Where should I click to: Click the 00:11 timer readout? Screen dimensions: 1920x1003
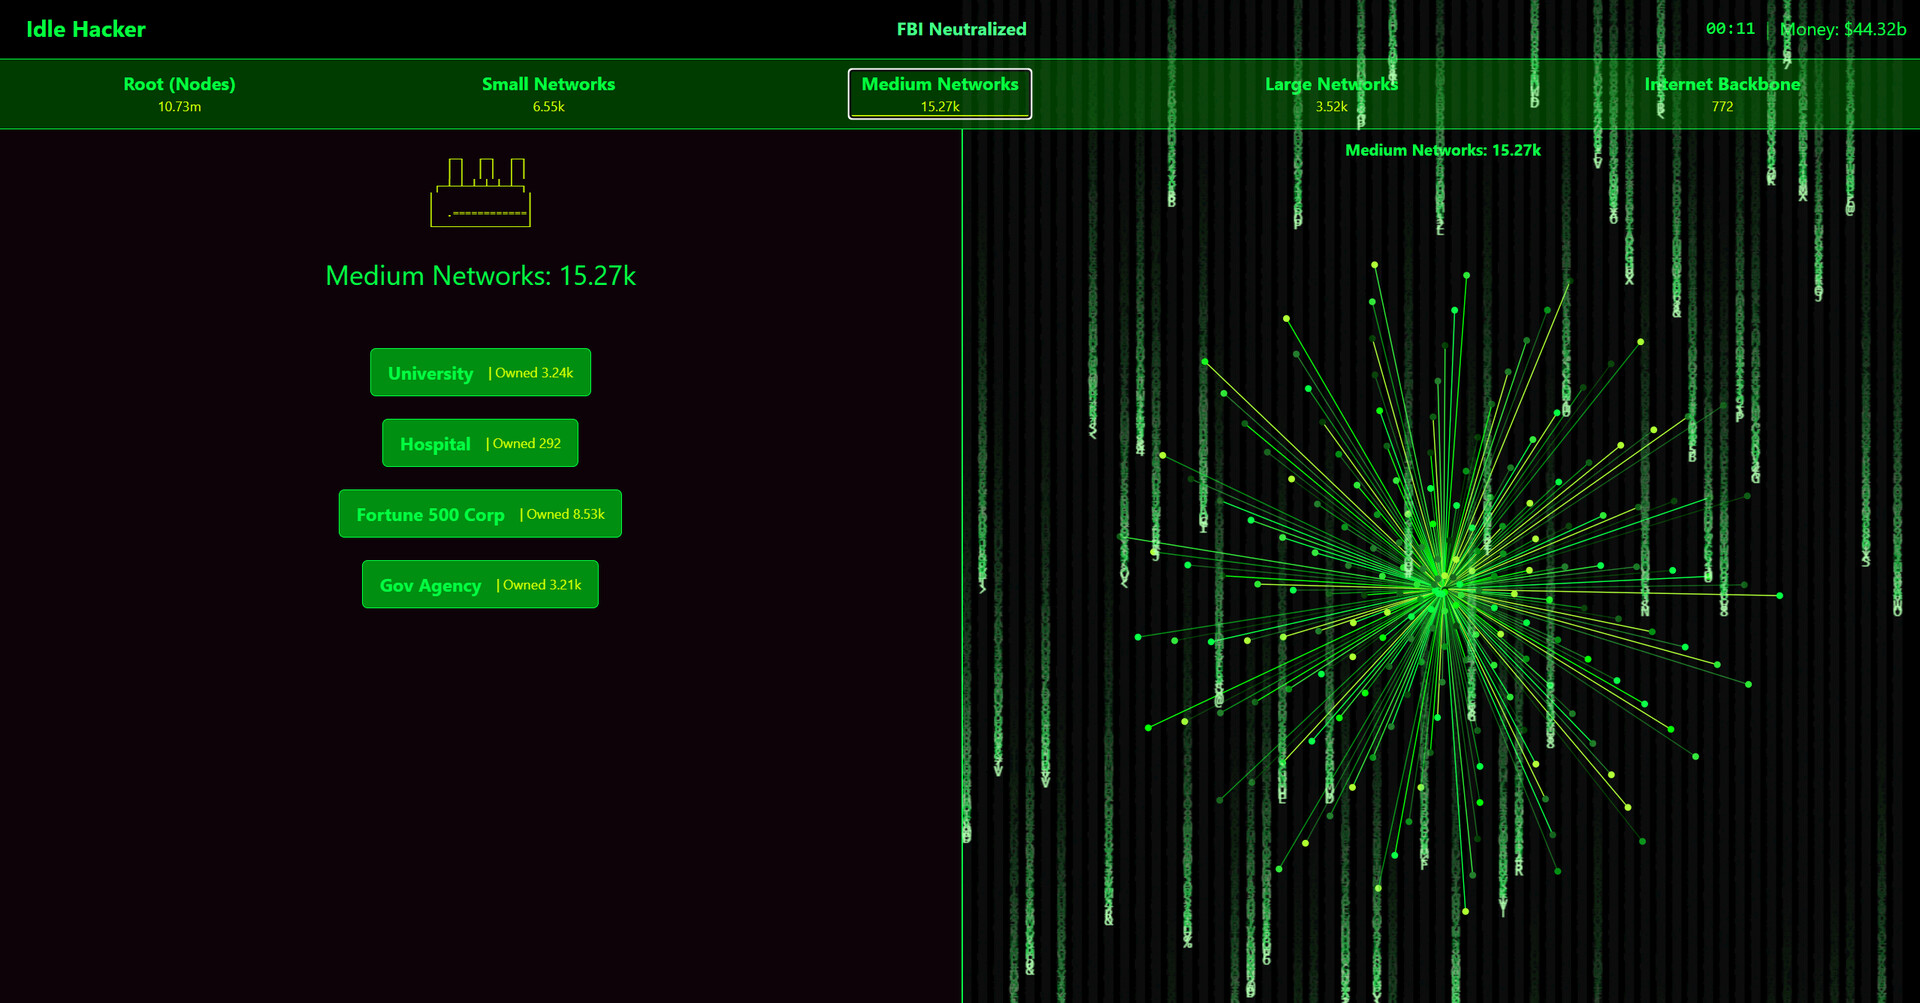click(1730, 29)
